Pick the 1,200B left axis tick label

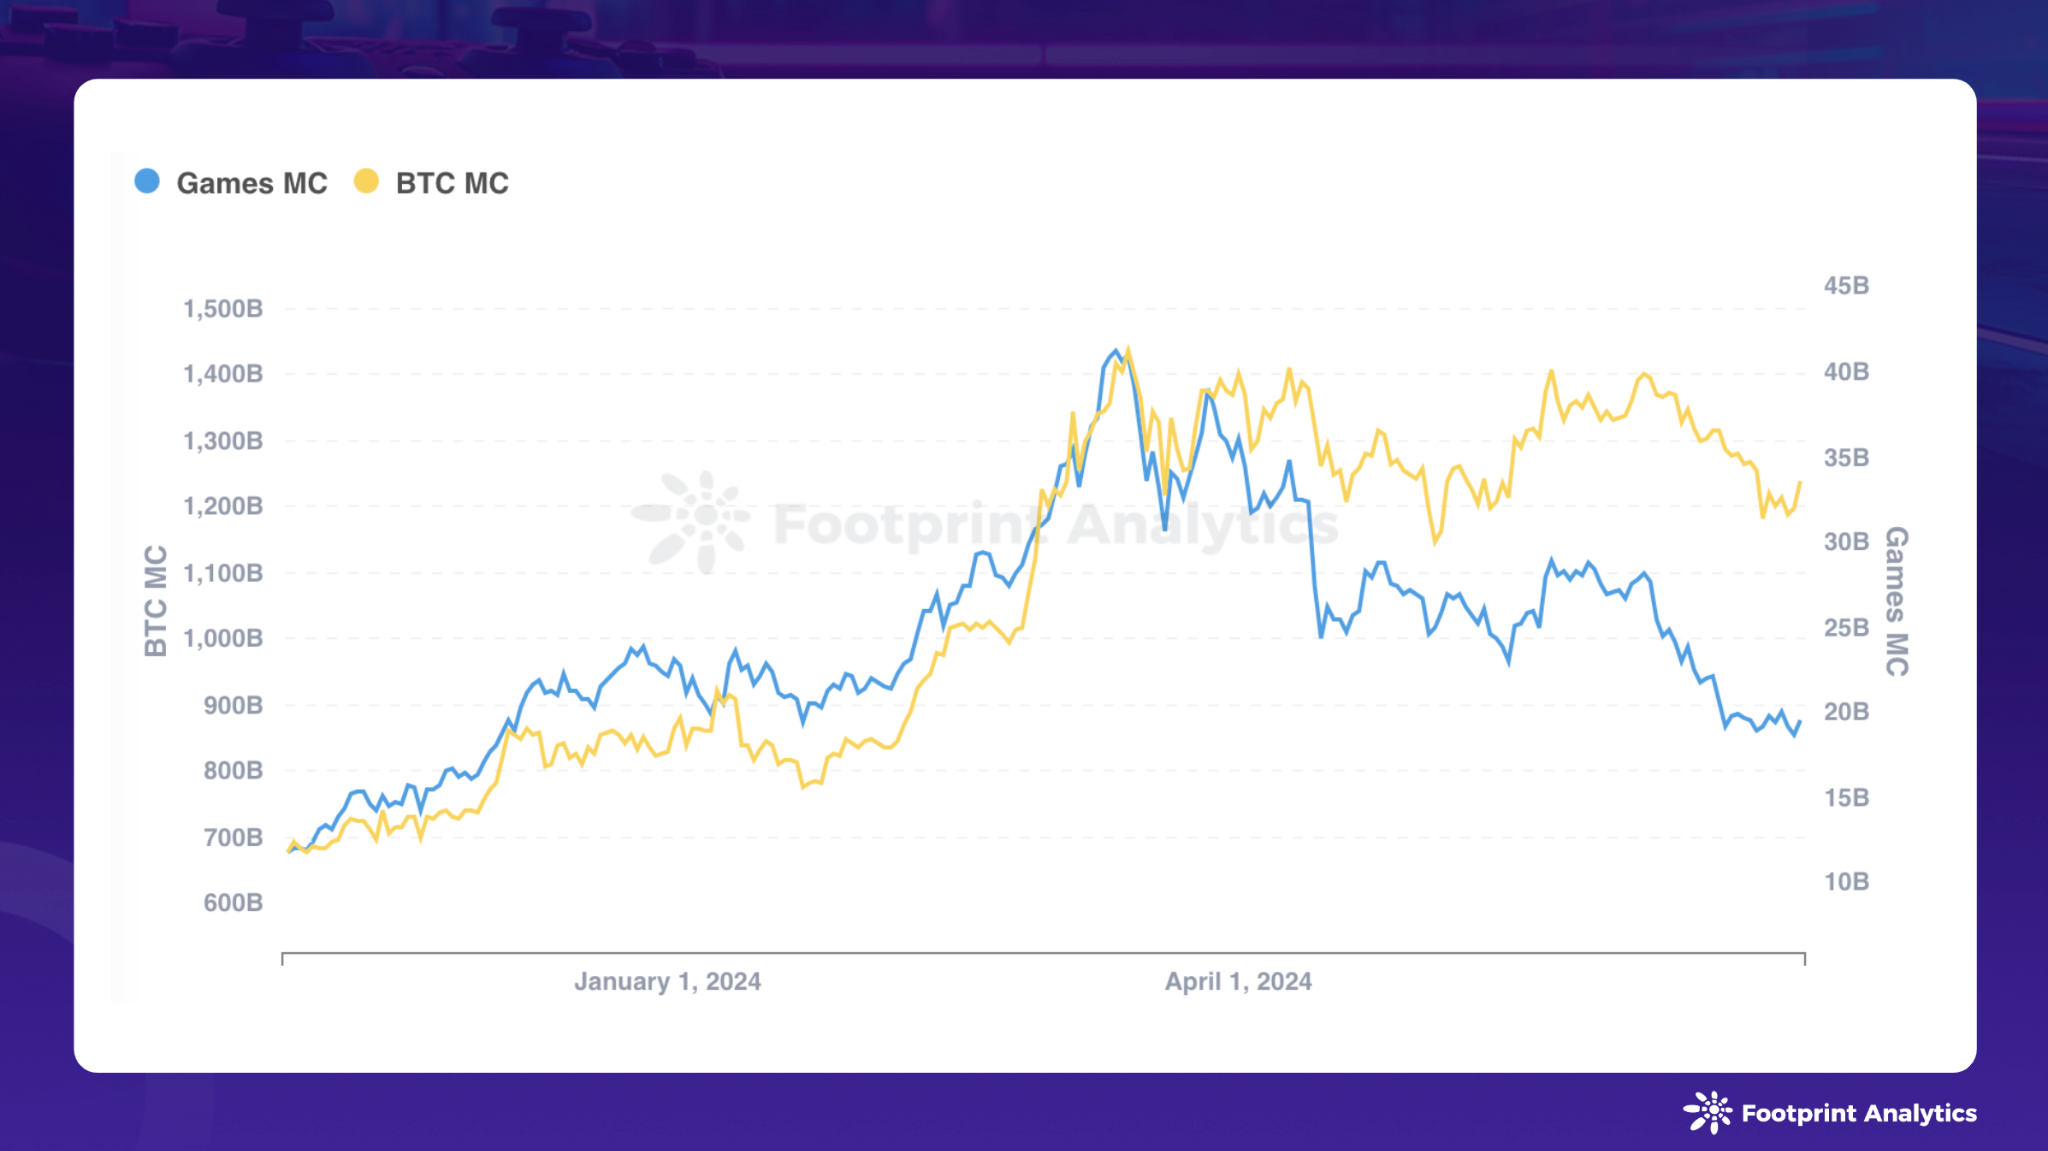(x=223, y=507)
